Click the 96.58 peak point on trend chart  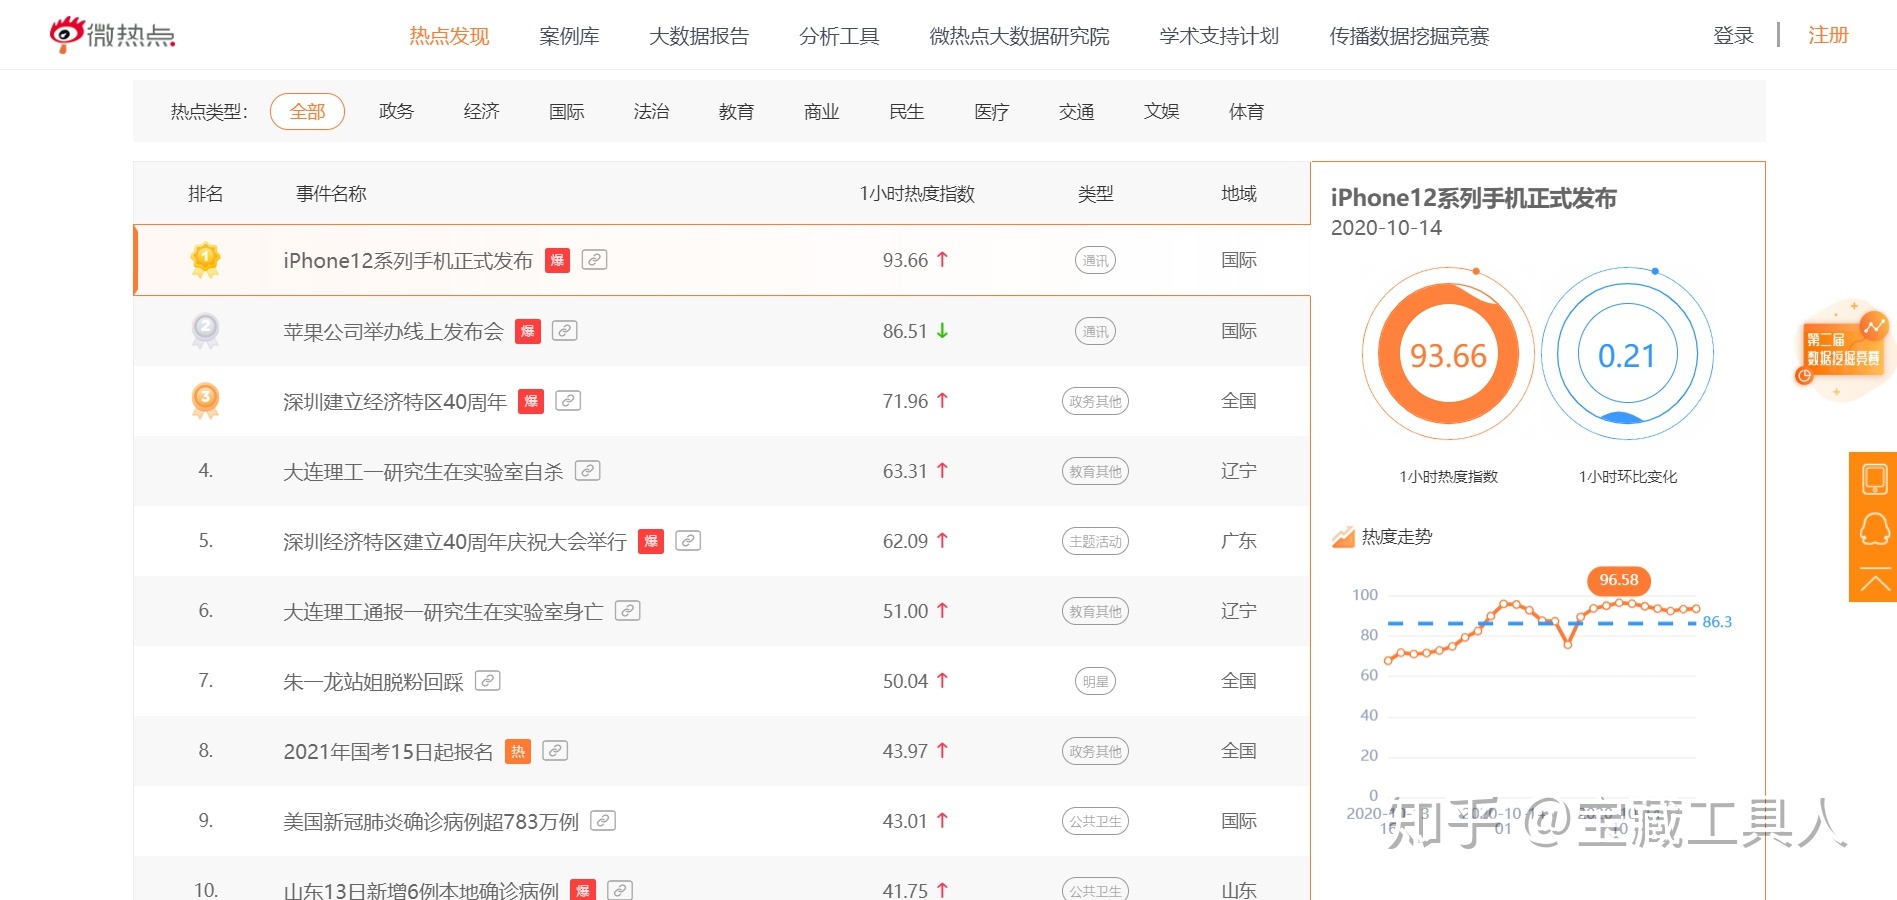(1618, 603)
